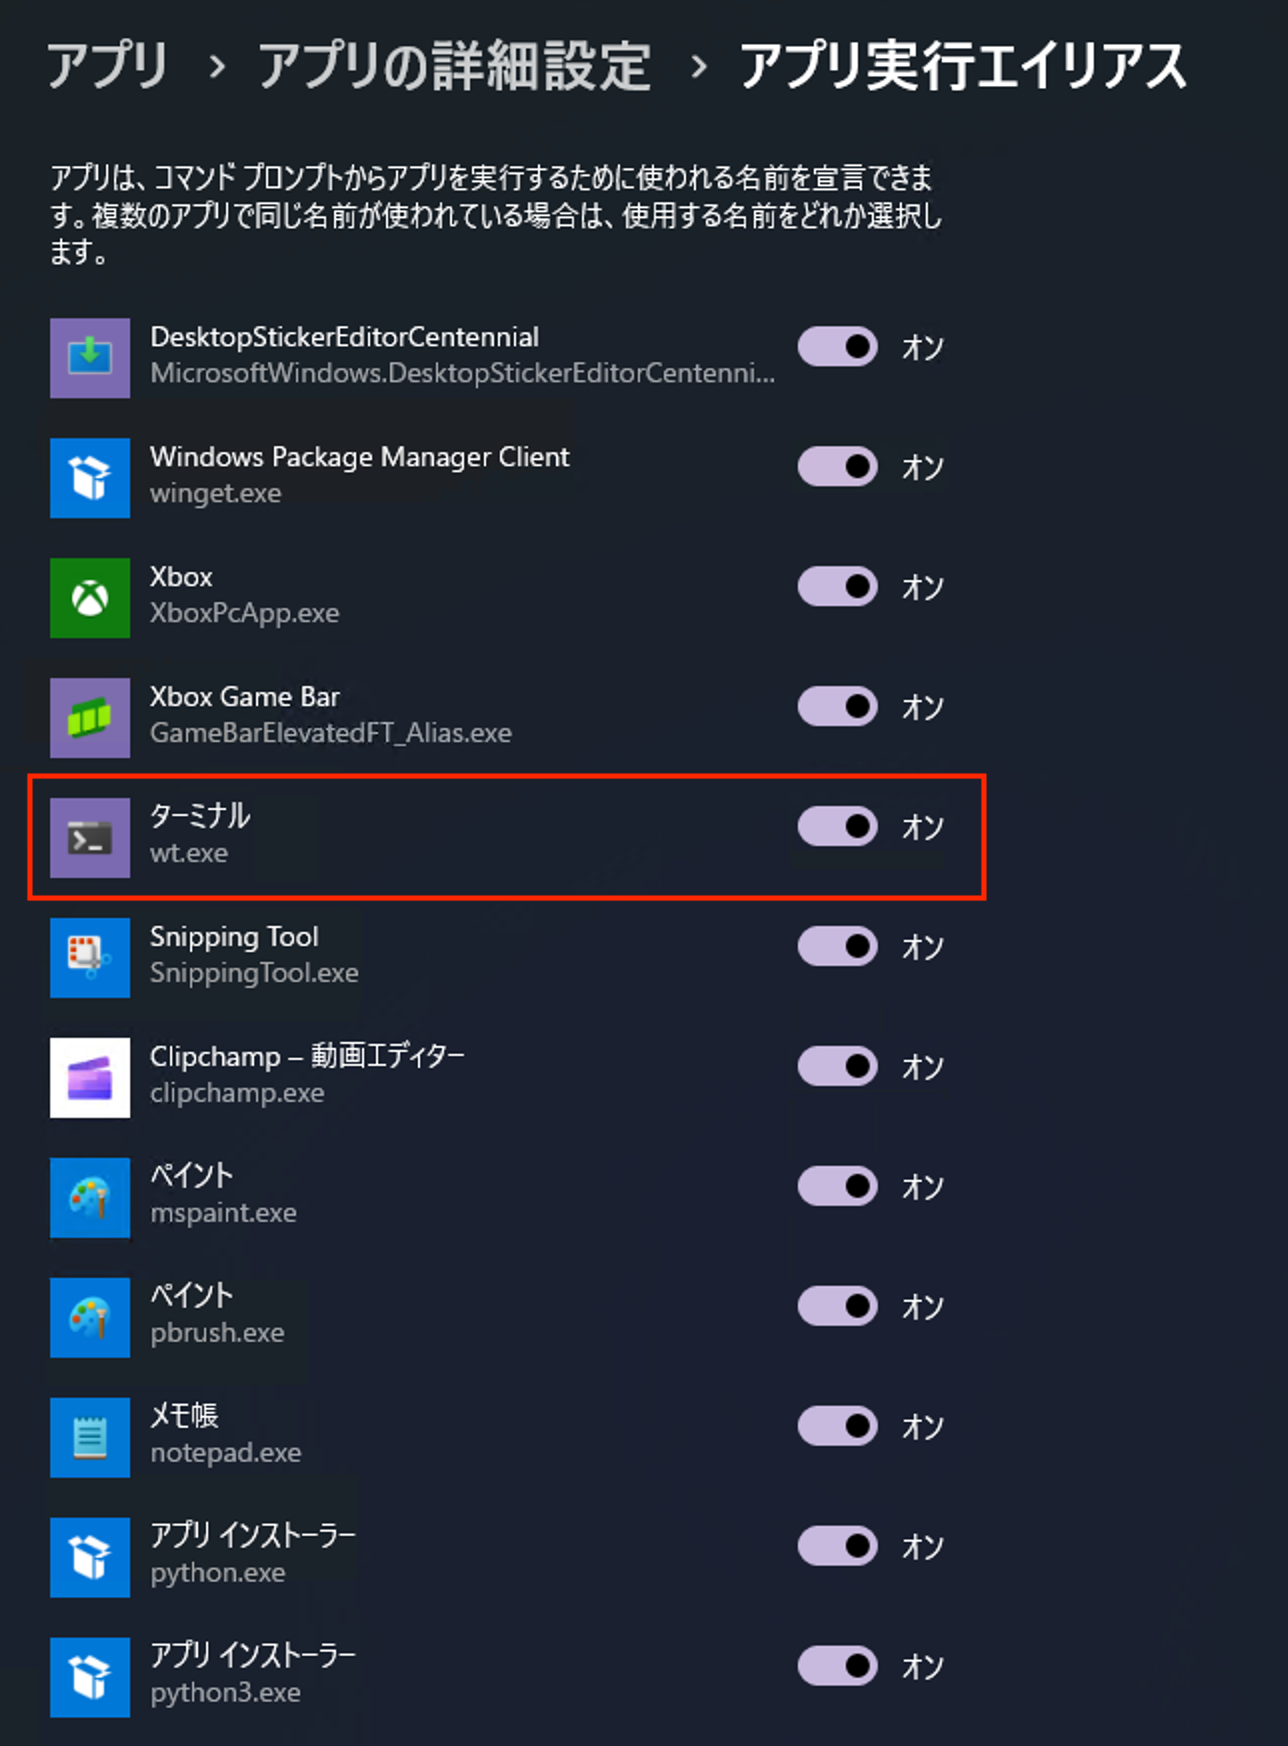Toggle off the SnippingTool.exe alias
The height and width of the screenshot is (1746, 1288).
(838, 947)
